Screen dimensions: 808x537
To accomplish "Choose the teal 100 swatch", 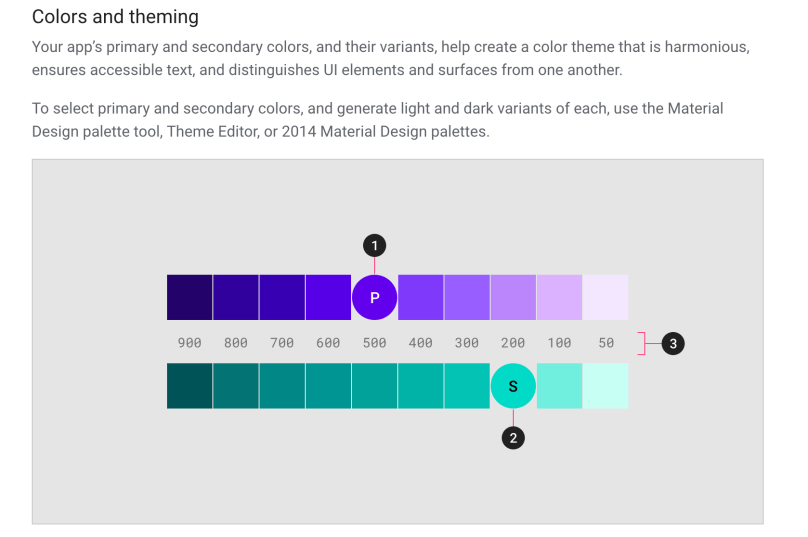I will click(x=560, y=386).
